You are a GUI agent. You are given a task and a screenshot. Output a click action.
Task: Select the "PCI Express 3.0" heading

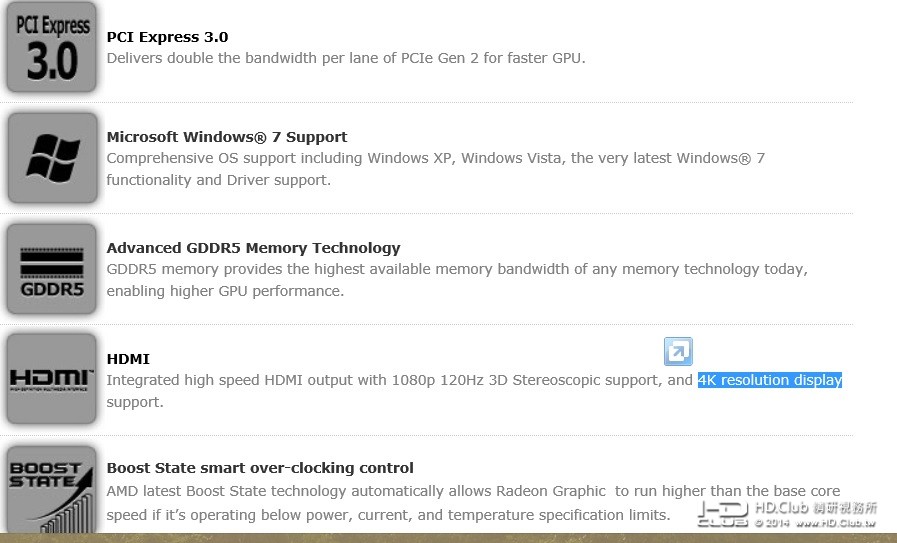[x=167, y=37]
